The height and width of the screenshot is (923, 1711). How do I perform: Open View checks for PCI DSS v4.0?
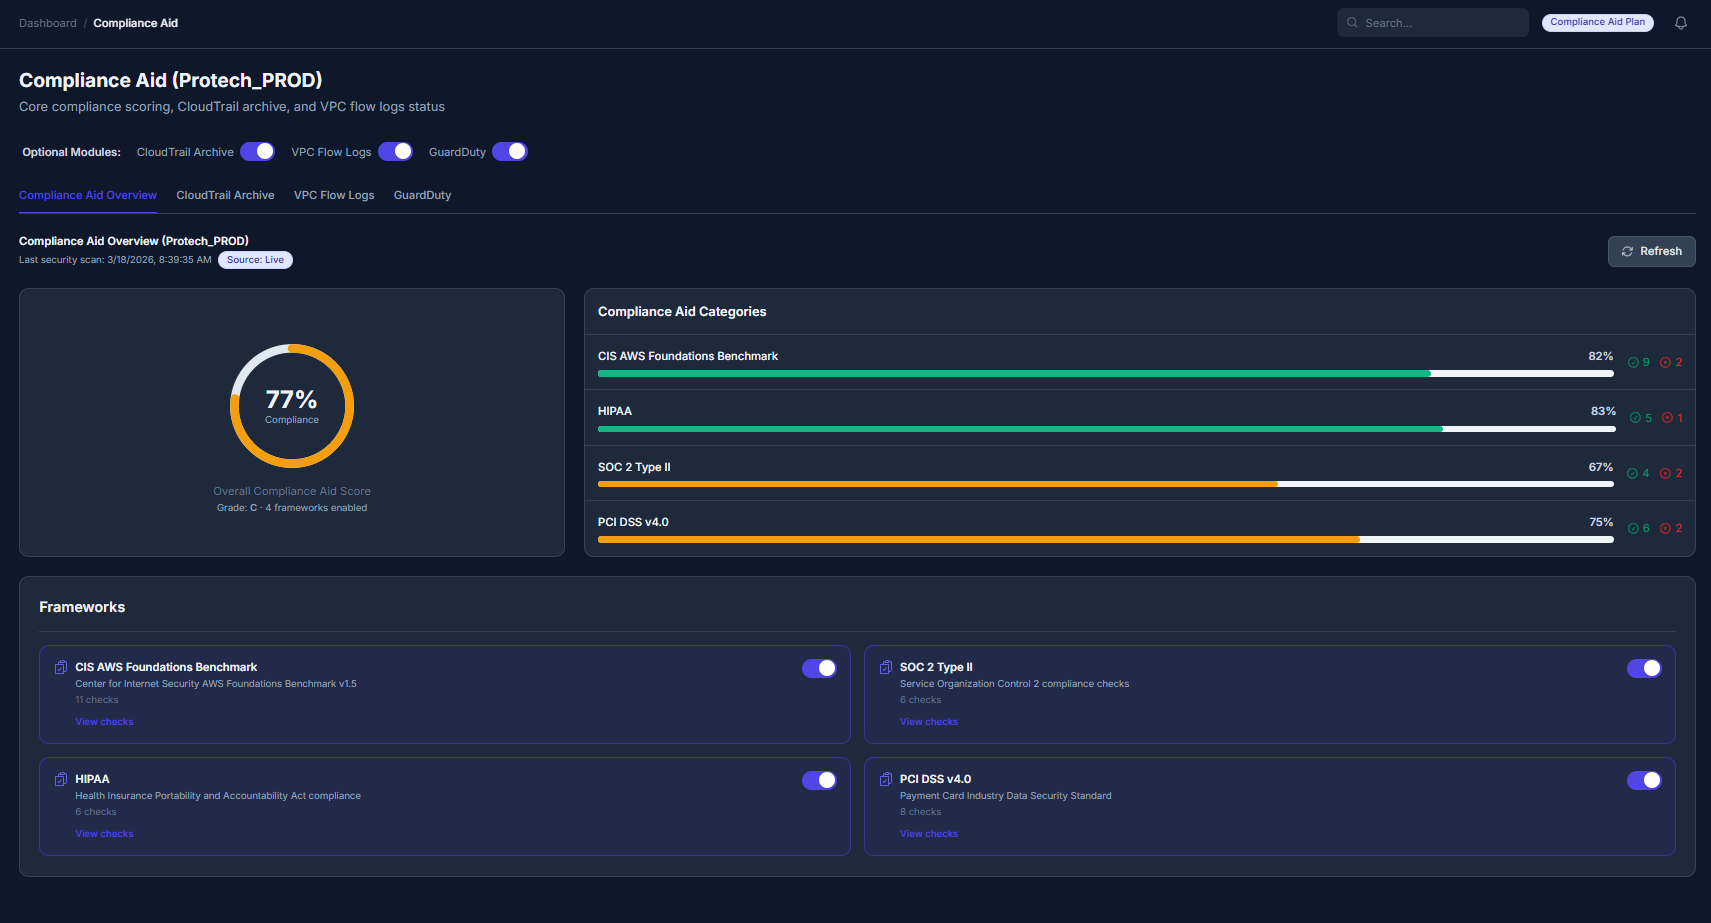pos(929,834)
